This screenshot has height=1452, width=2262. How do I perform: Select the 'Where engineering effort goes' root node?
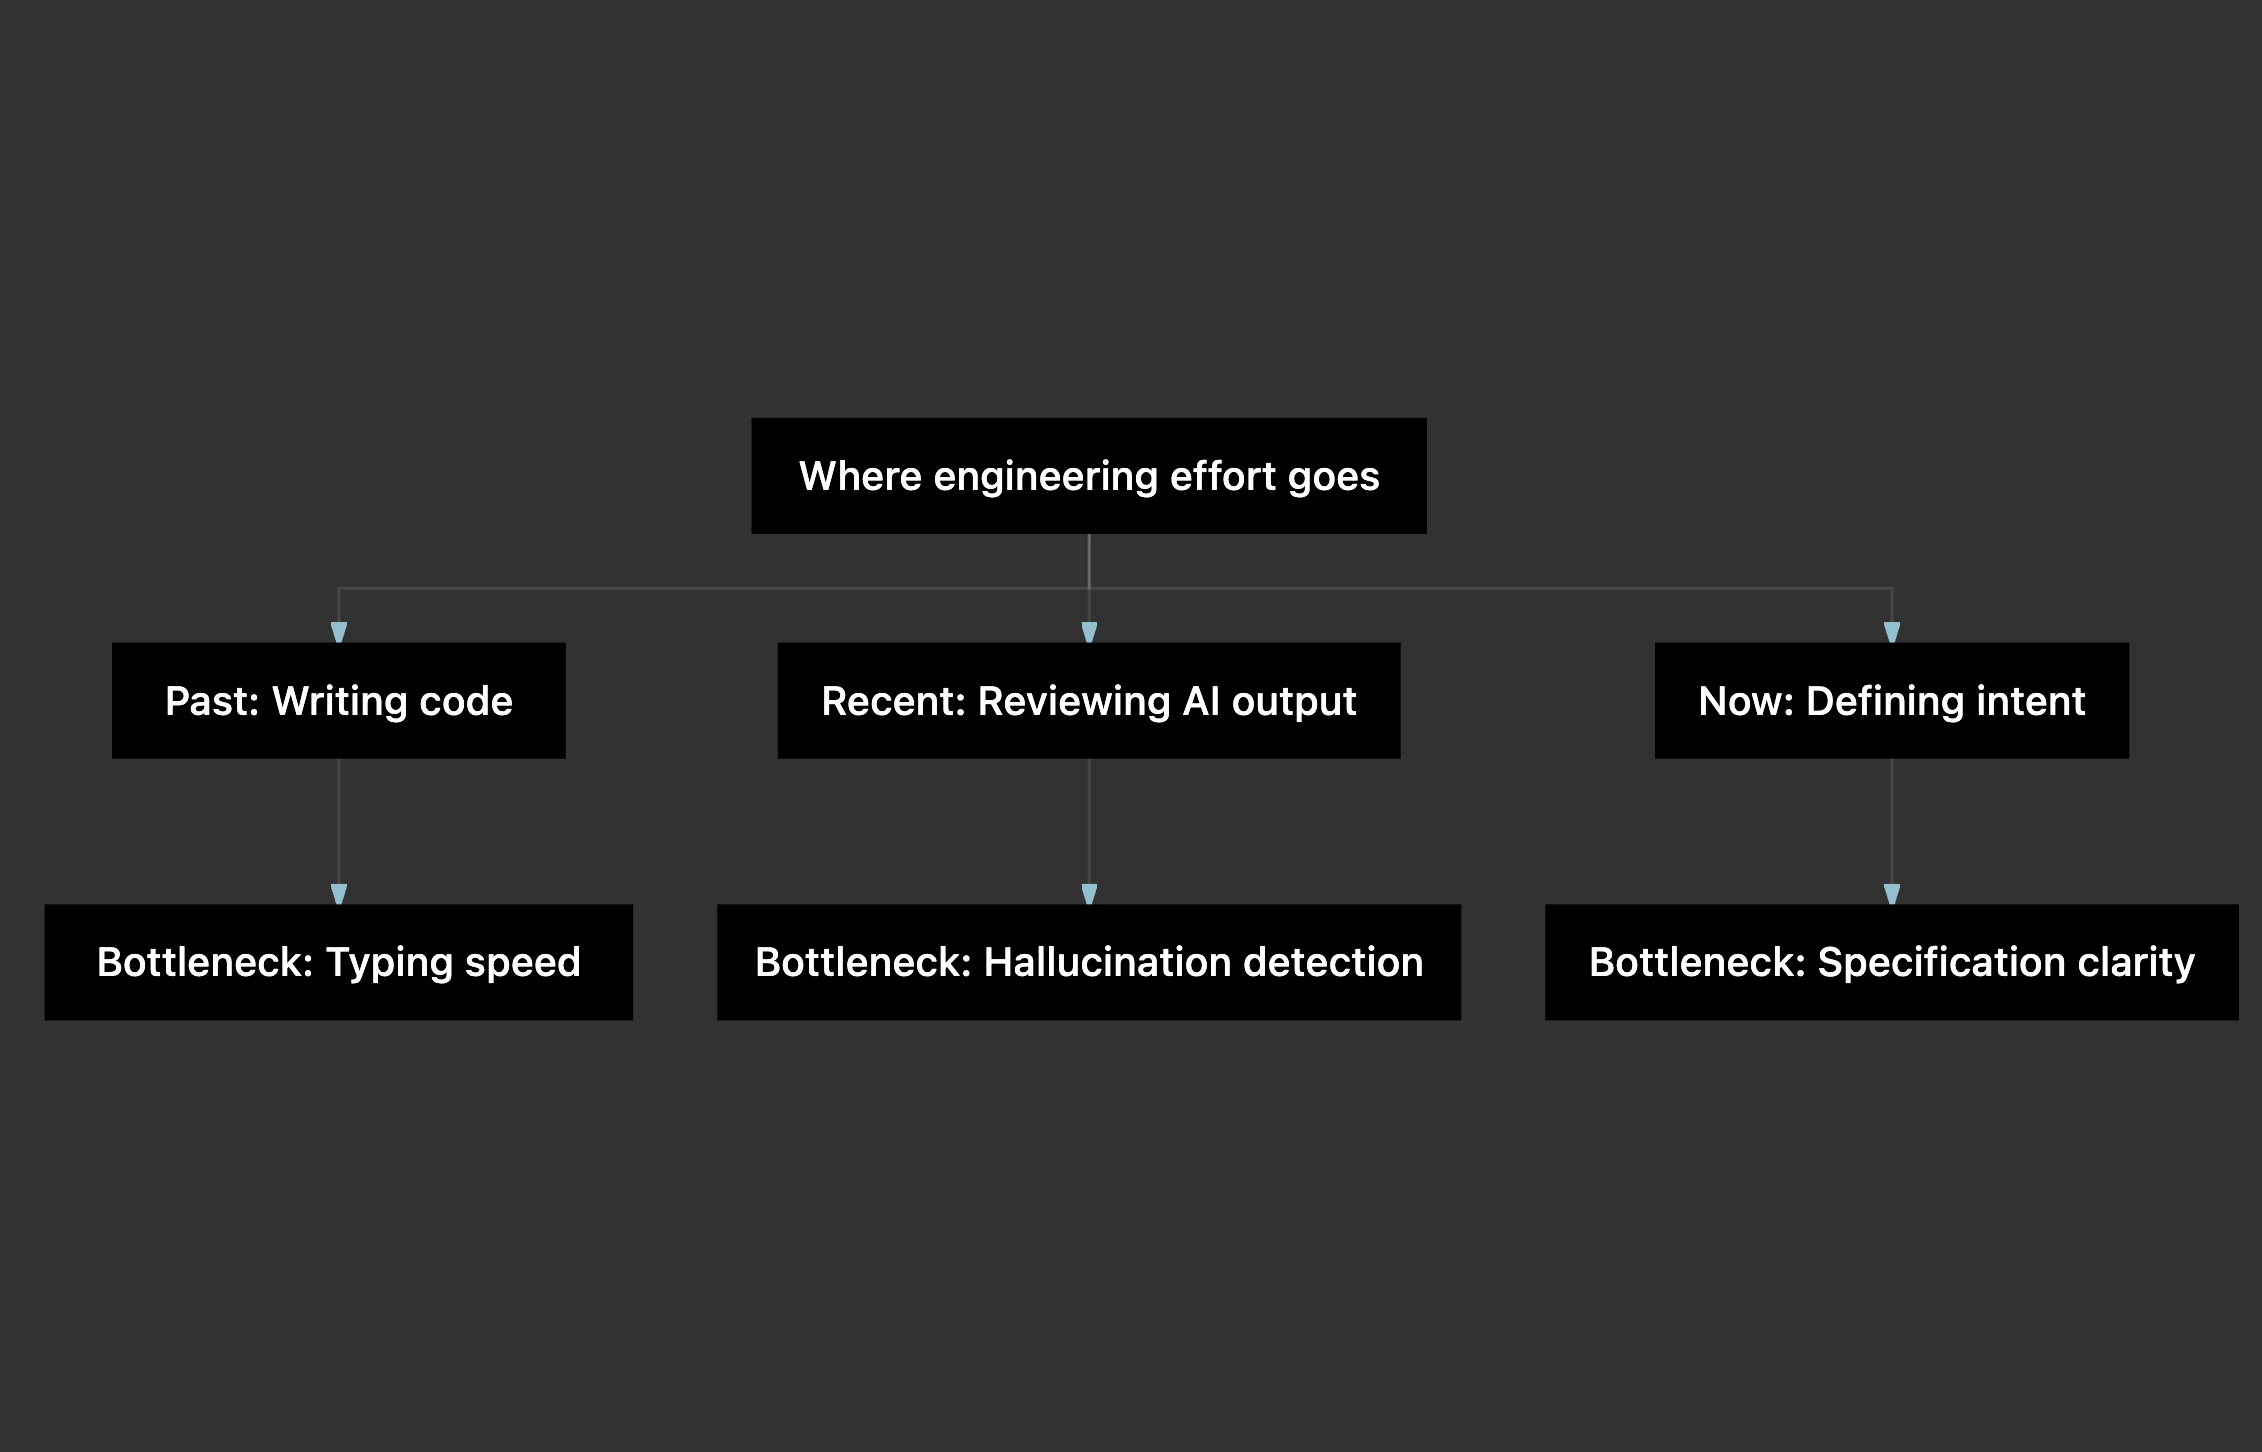tap(1089, 476)
